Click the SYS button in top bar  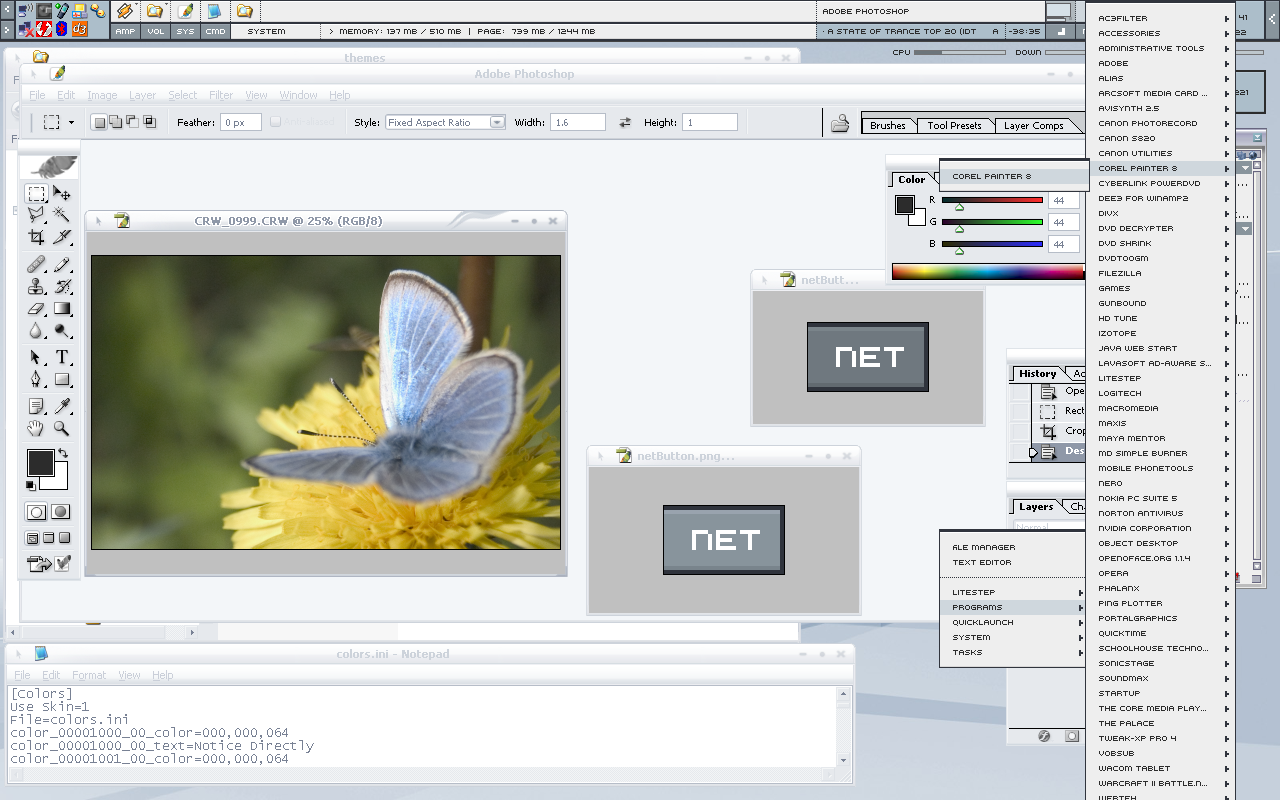pos(185,31)
